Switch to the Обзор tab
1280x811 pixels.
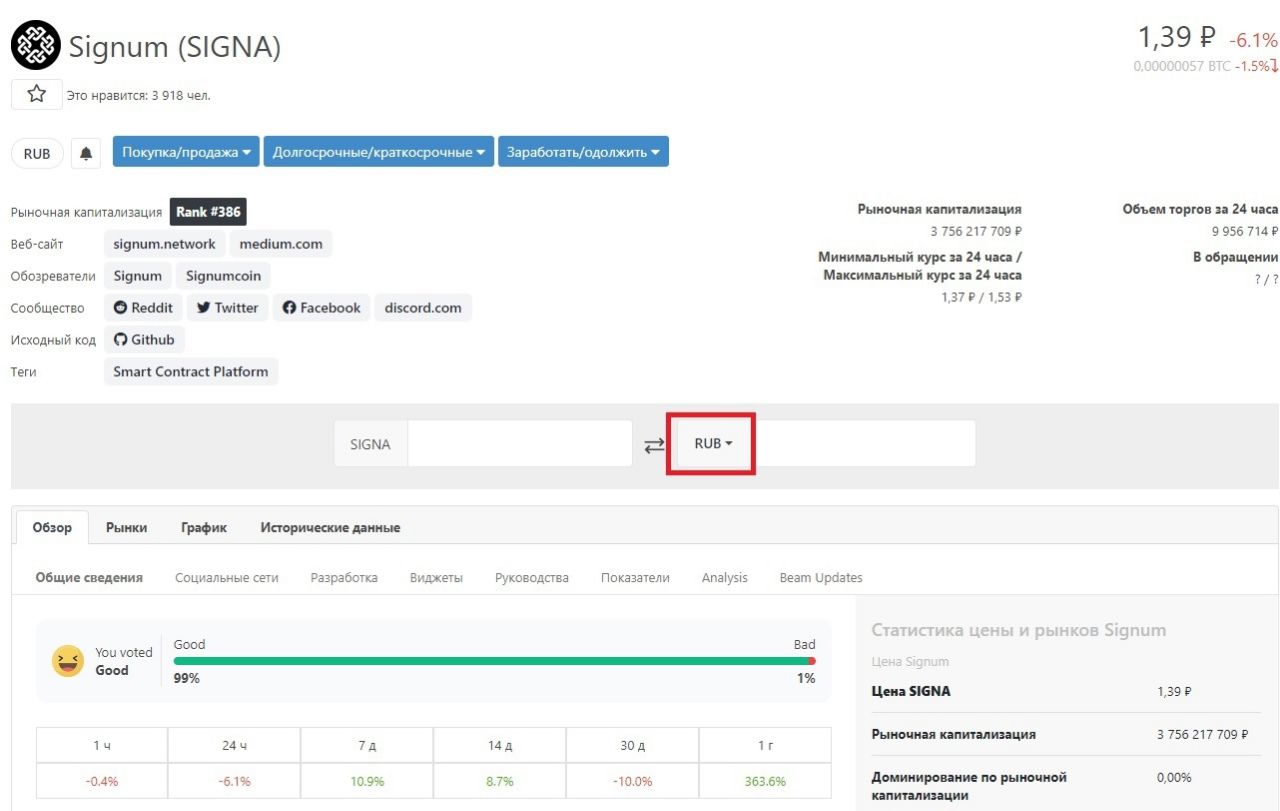[52, 527]
